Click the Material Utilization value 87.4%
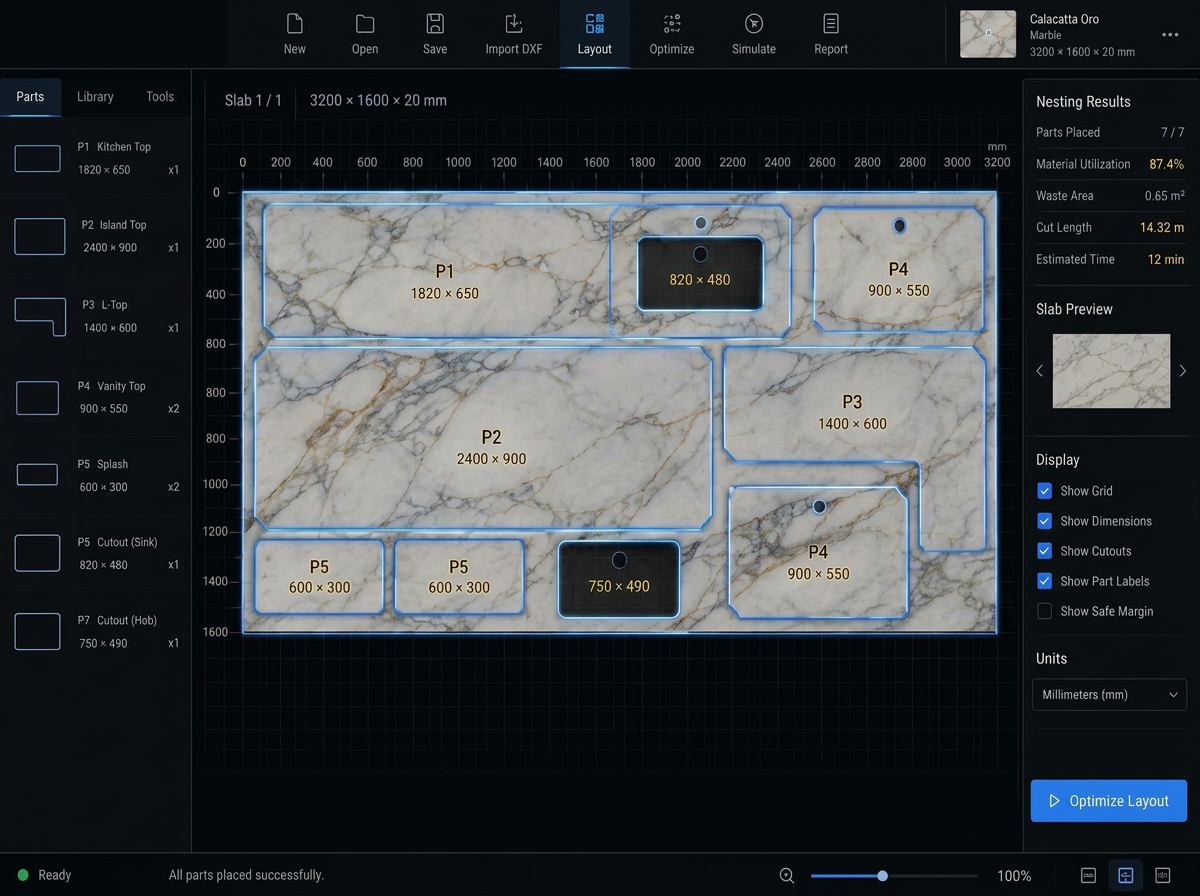 click(x=1167, y=164)
